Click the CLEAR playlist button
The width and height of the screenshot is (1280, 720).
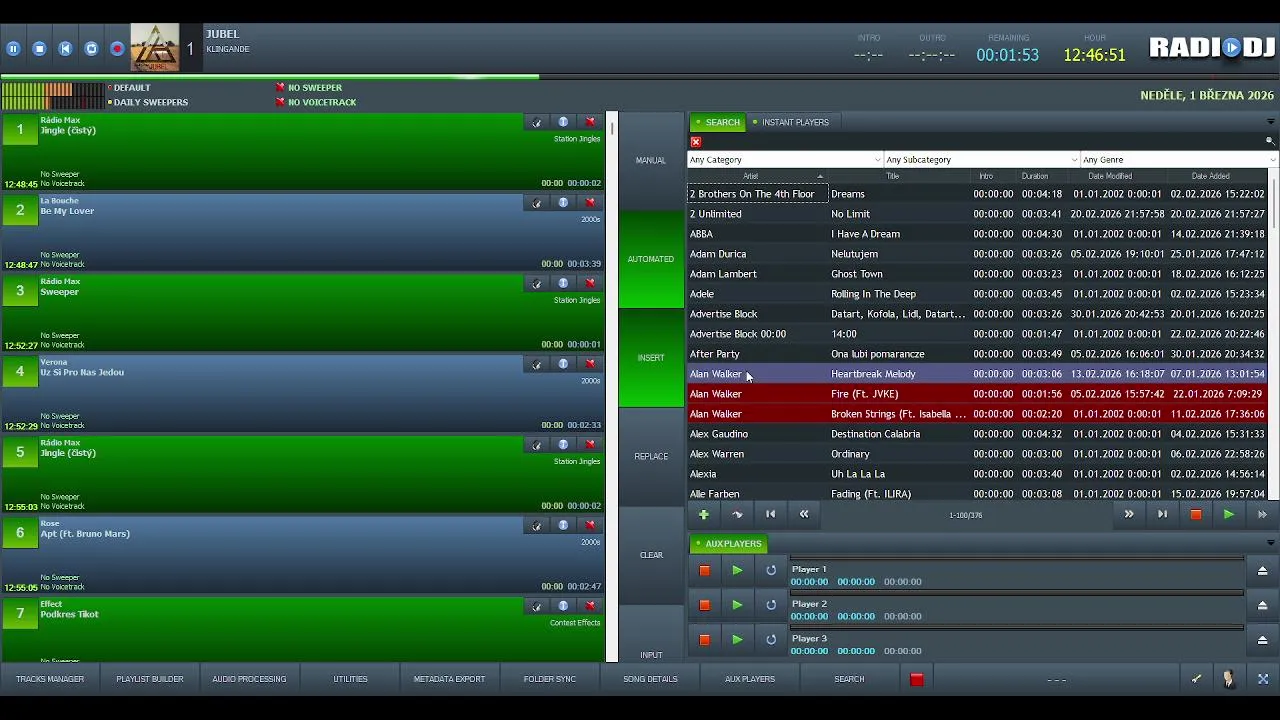(651, 555)
